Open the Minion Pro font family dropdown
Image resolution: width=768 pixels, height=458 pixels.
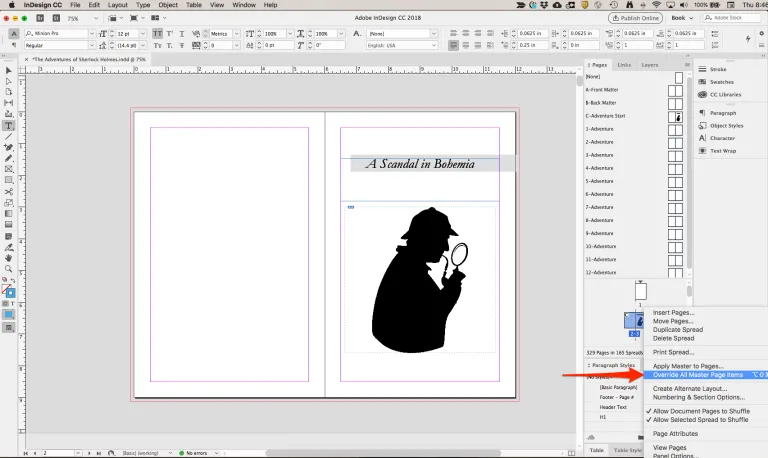[x=92, y=33]
